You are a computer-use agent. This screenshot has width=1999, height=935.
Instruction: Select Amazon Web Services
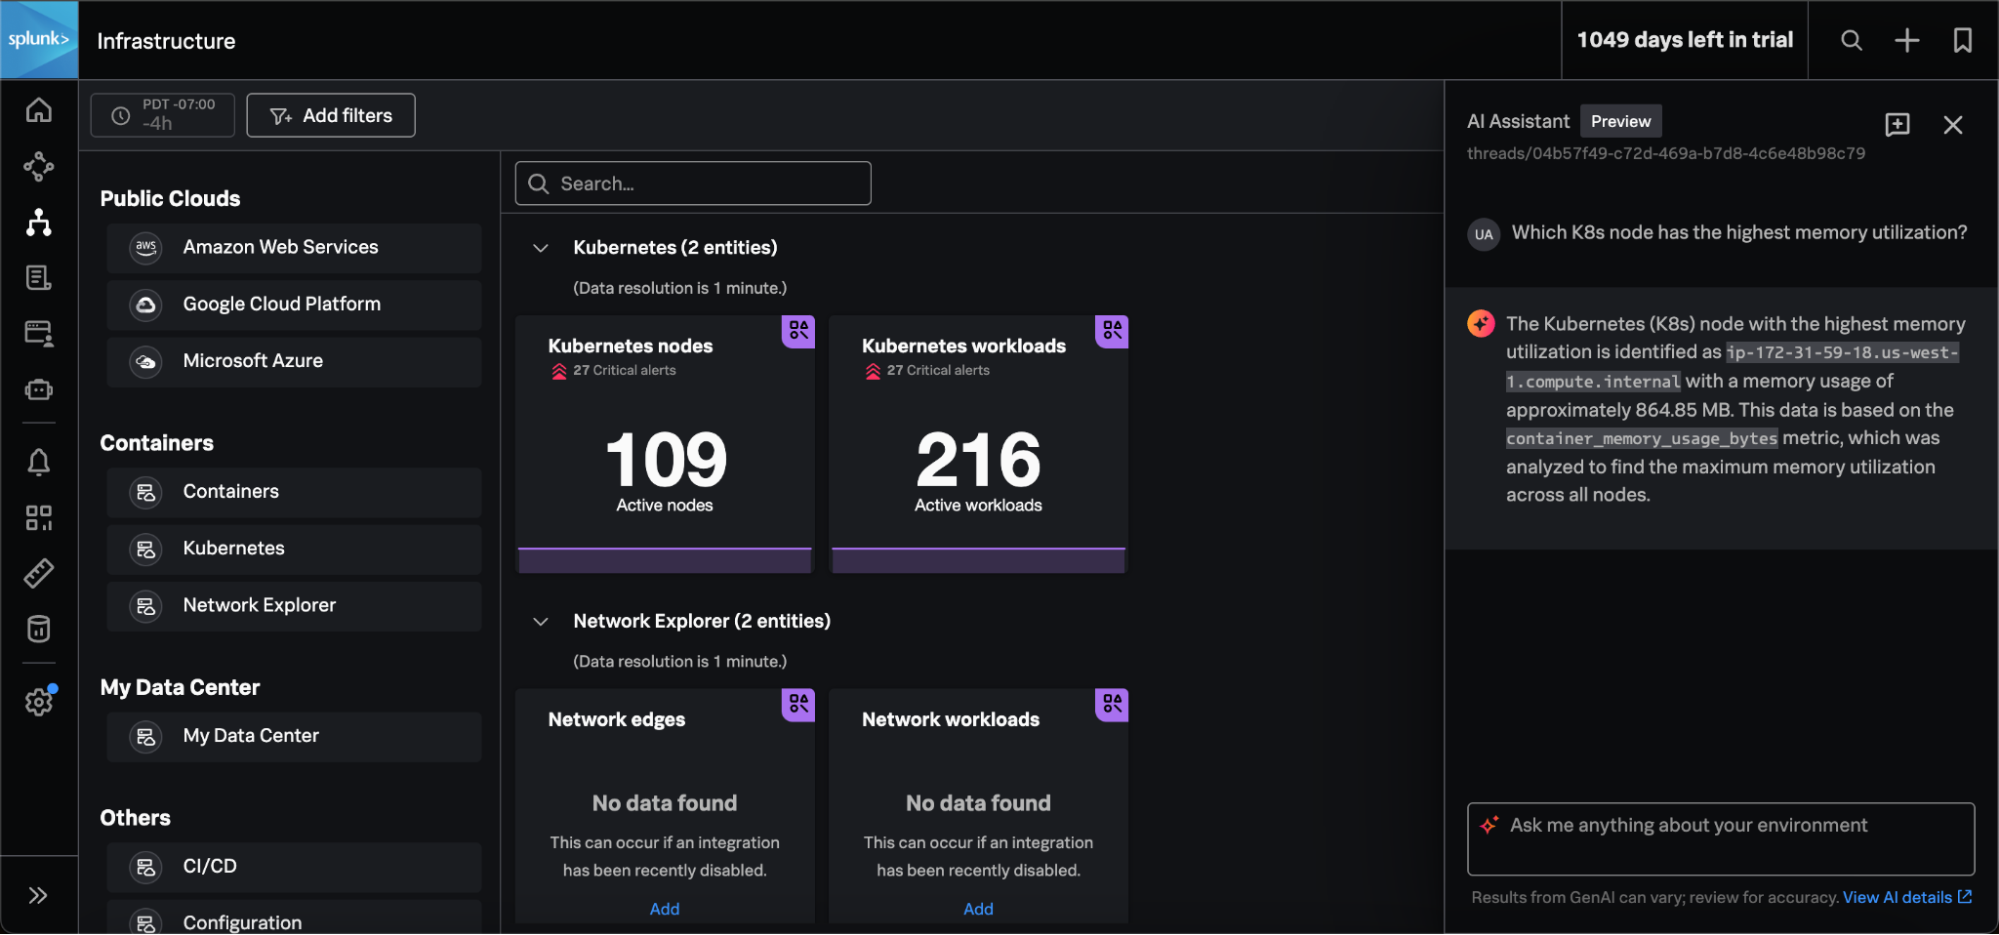[294, 248]
